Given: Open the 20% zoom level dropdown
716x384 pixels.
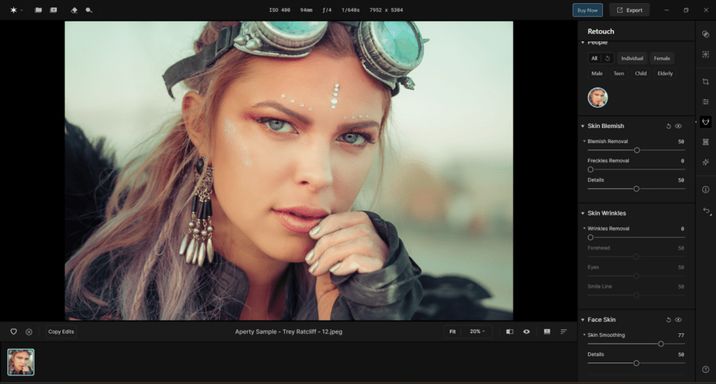Looking at the screenshot, I should tap(477, 331).
